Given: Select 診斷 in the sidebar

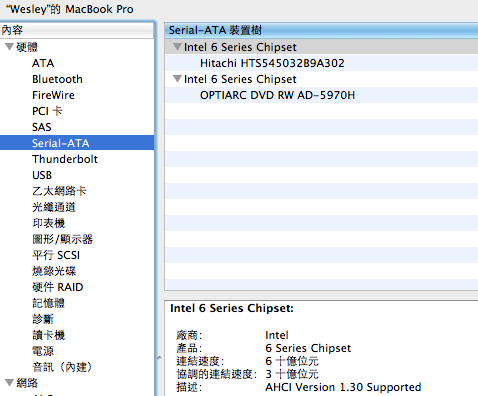Looking at the screenshot, I should 43,319.
